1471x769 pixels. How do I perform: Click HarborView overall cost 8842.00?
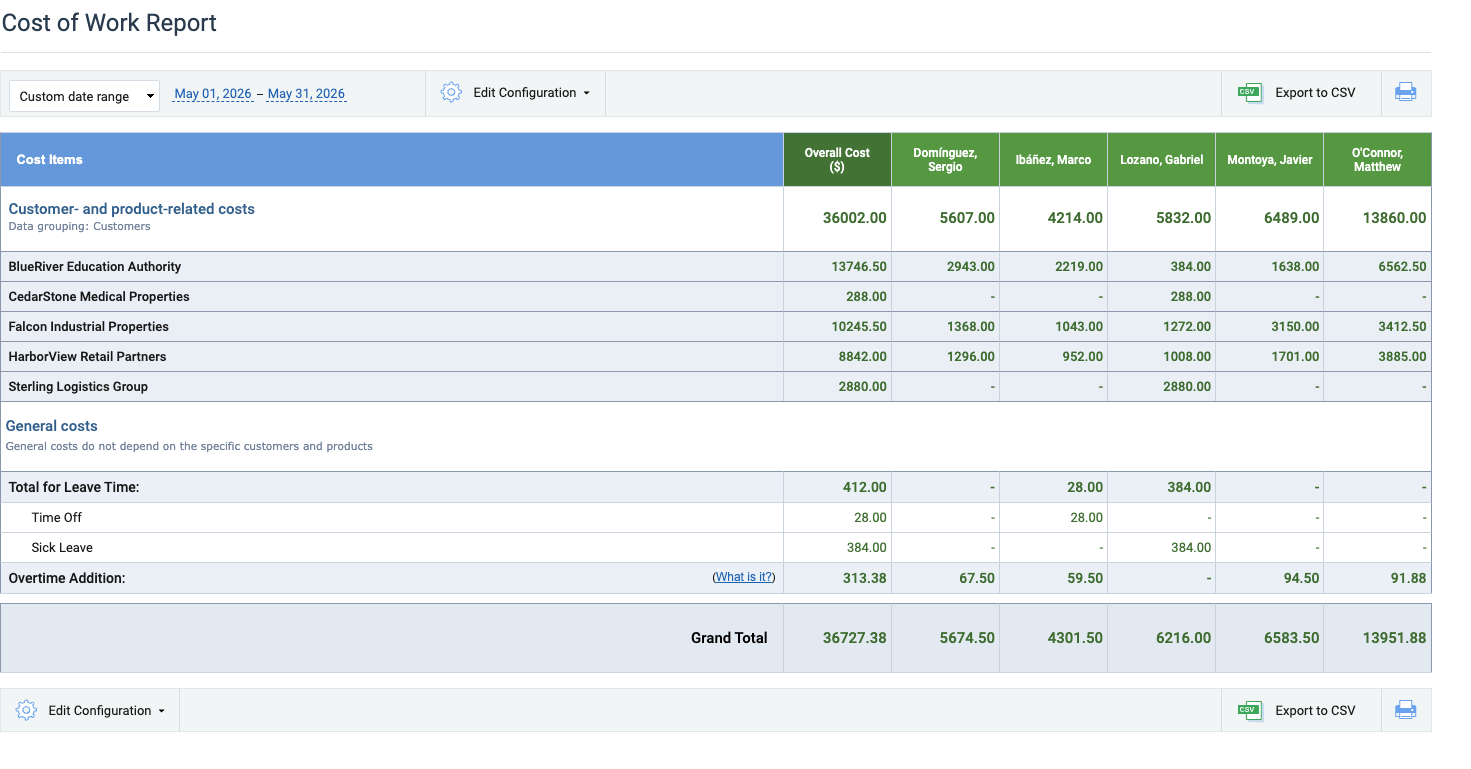[862, 357]
